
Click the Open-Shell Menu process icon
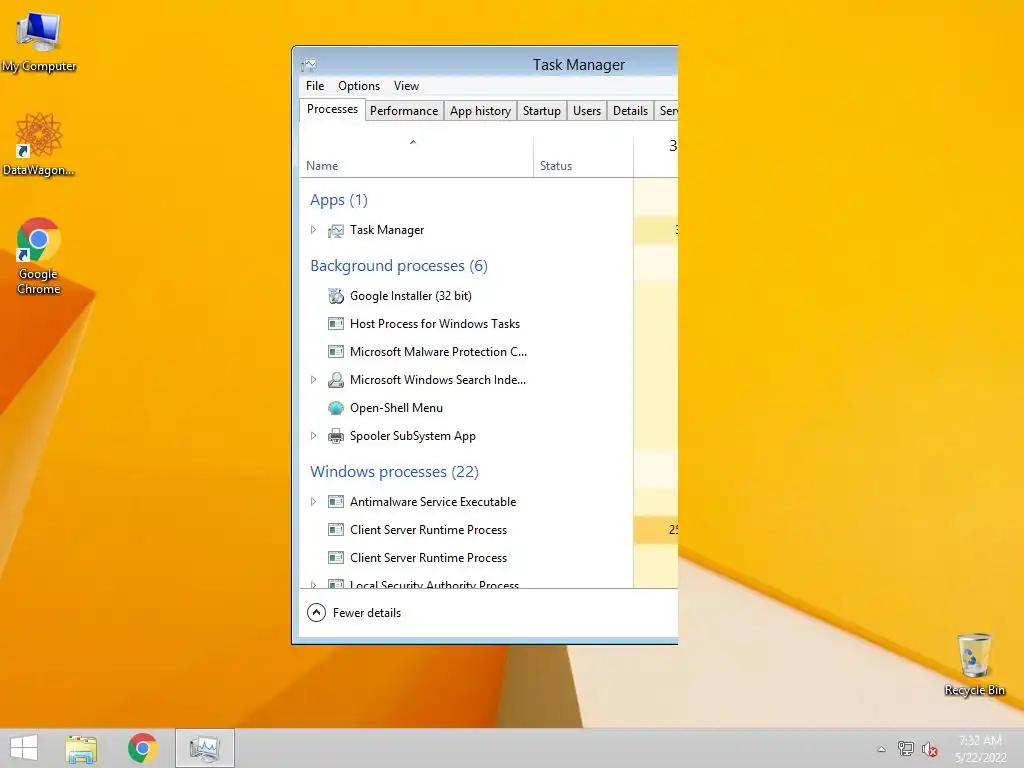[336, 408]
